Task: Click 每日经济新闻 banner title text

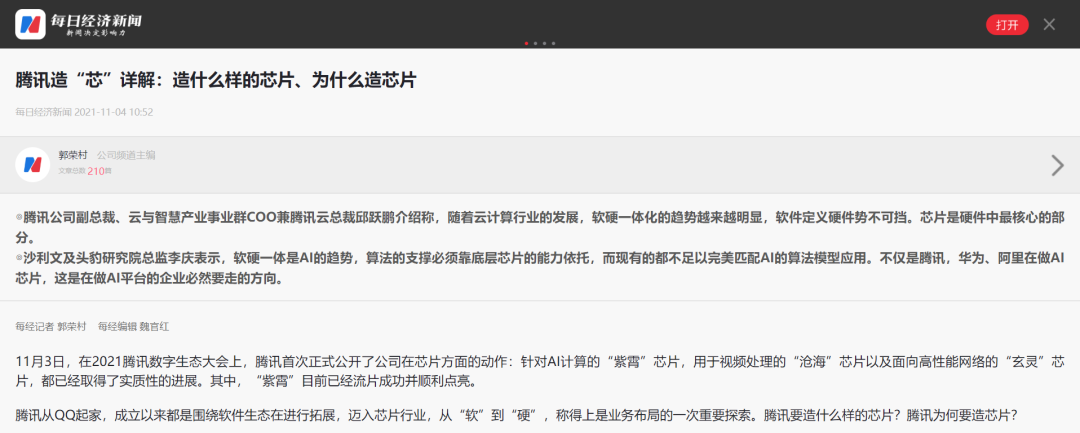Action: [x=96, y=21]
